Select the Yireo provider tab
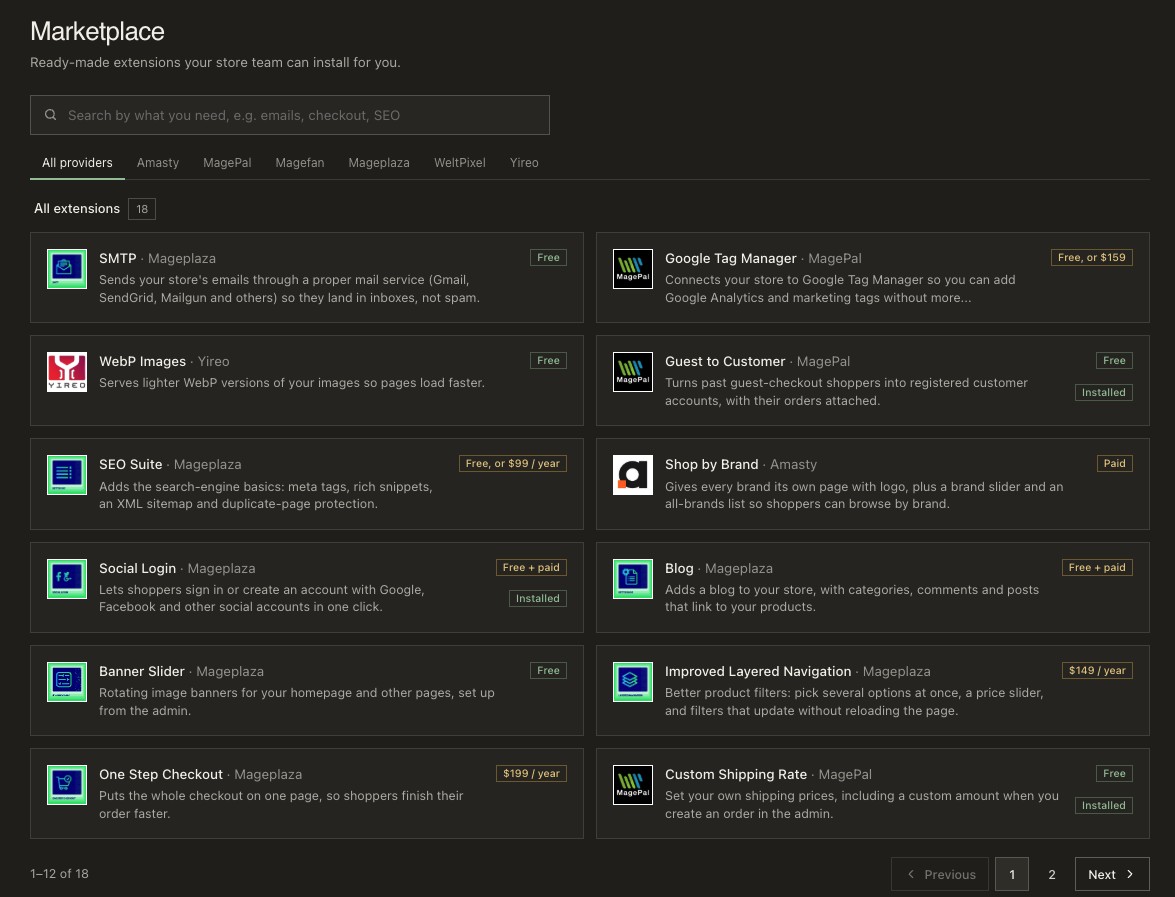 click(525, 163)
